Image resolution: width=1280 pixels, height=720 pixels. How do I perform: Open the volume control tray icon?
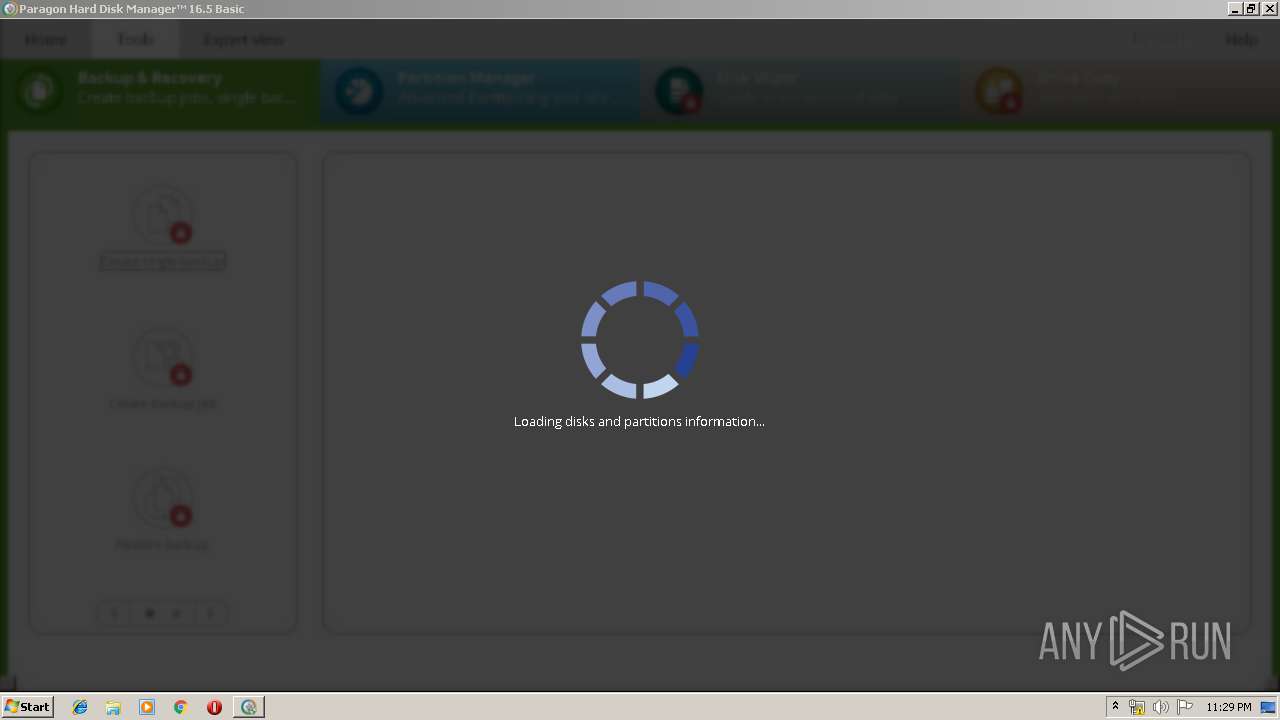[1160, 707]
